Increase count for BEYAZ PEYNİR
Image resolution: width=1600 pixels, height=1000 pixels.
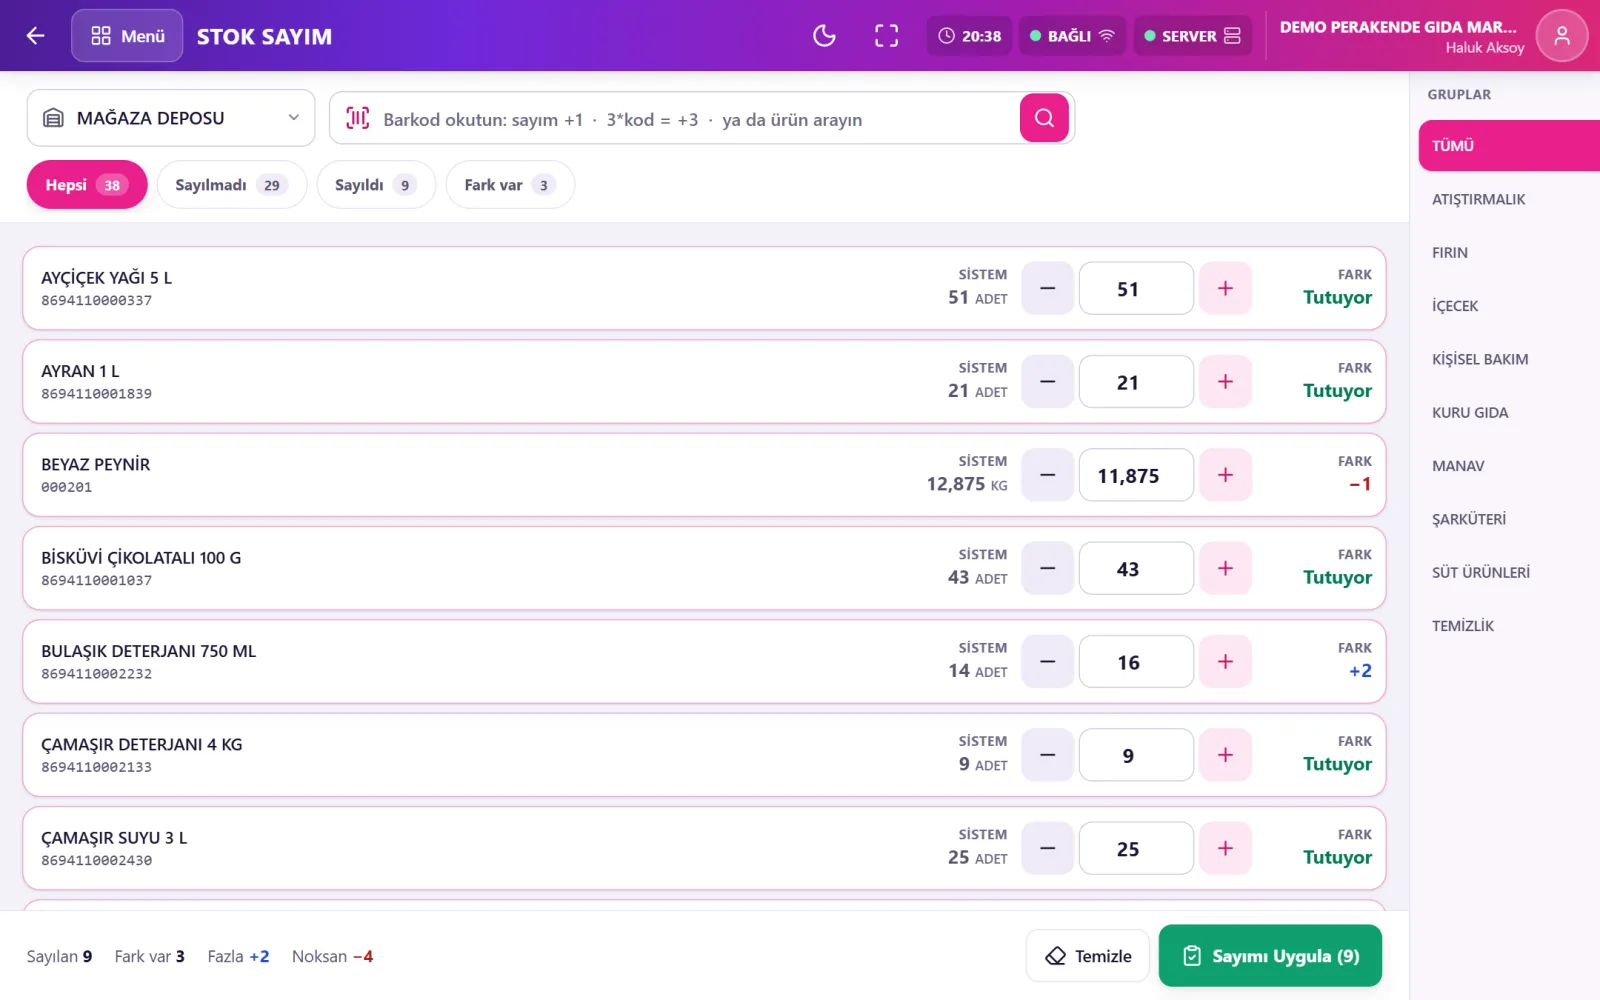click(x=1225, y=475)
